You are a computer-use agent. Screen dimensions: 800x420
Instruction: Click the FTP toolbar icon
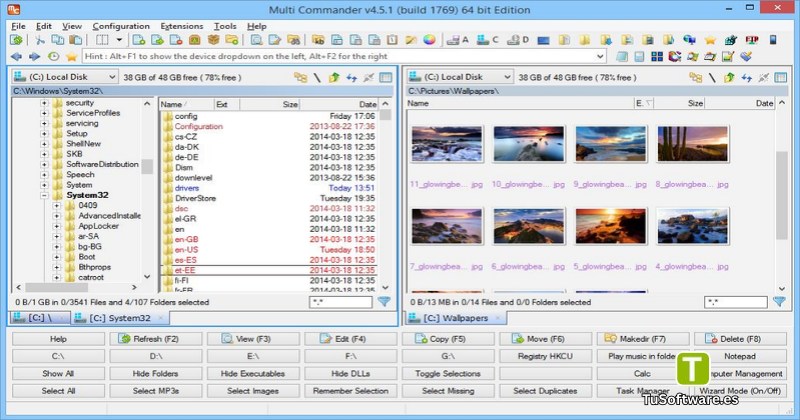(x=752, y=40)
